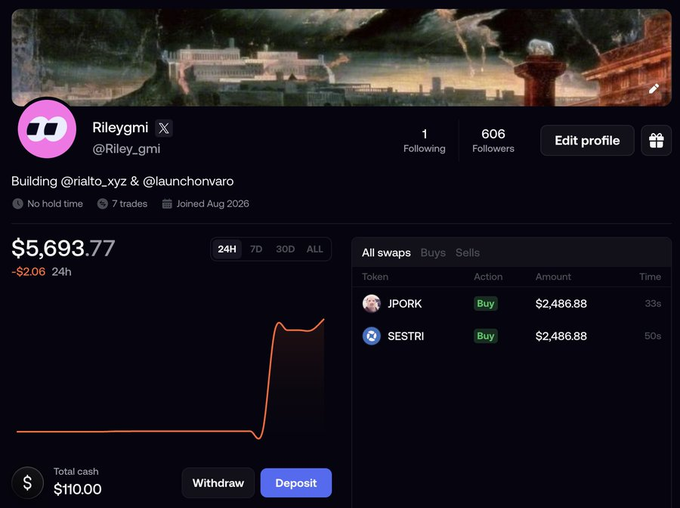Image resolution: width=680 pixels, height=508 pixels.
Task: Click the Buy badge in SESTRI row
Action: 485,336
